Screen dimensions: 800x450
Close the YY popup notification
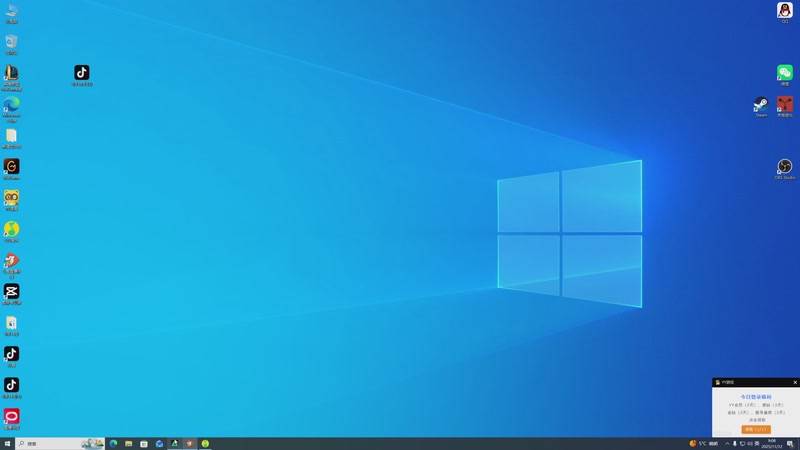(795, 382)
